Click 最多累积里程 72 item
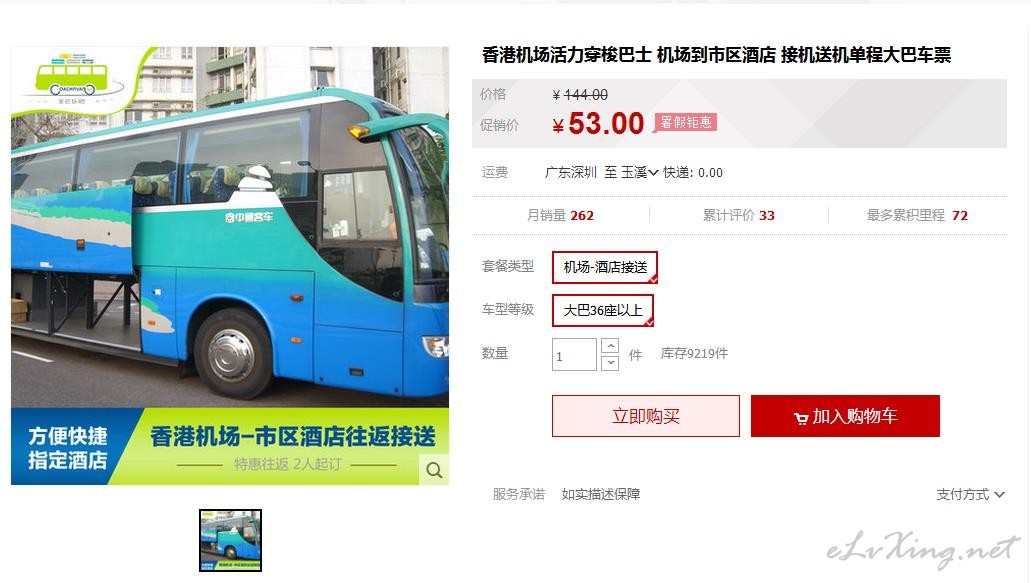The width and height of the screenshot is (1031, 583). tap(917, 216)
